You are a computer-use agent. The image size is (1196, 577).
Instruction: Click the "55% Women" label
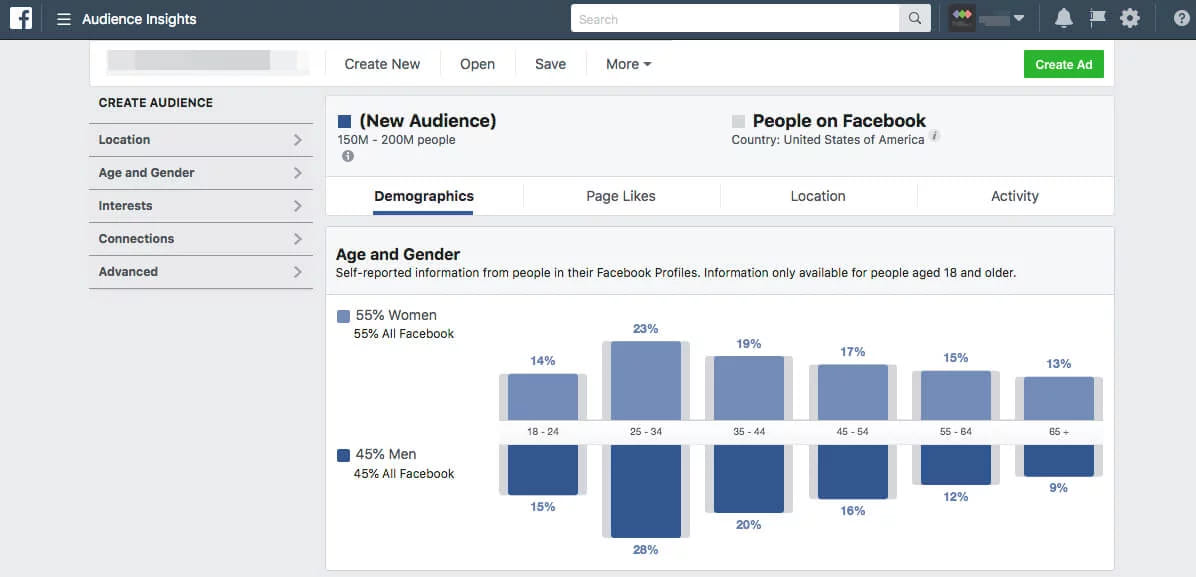pyautogui.click(x=396, y=315)
